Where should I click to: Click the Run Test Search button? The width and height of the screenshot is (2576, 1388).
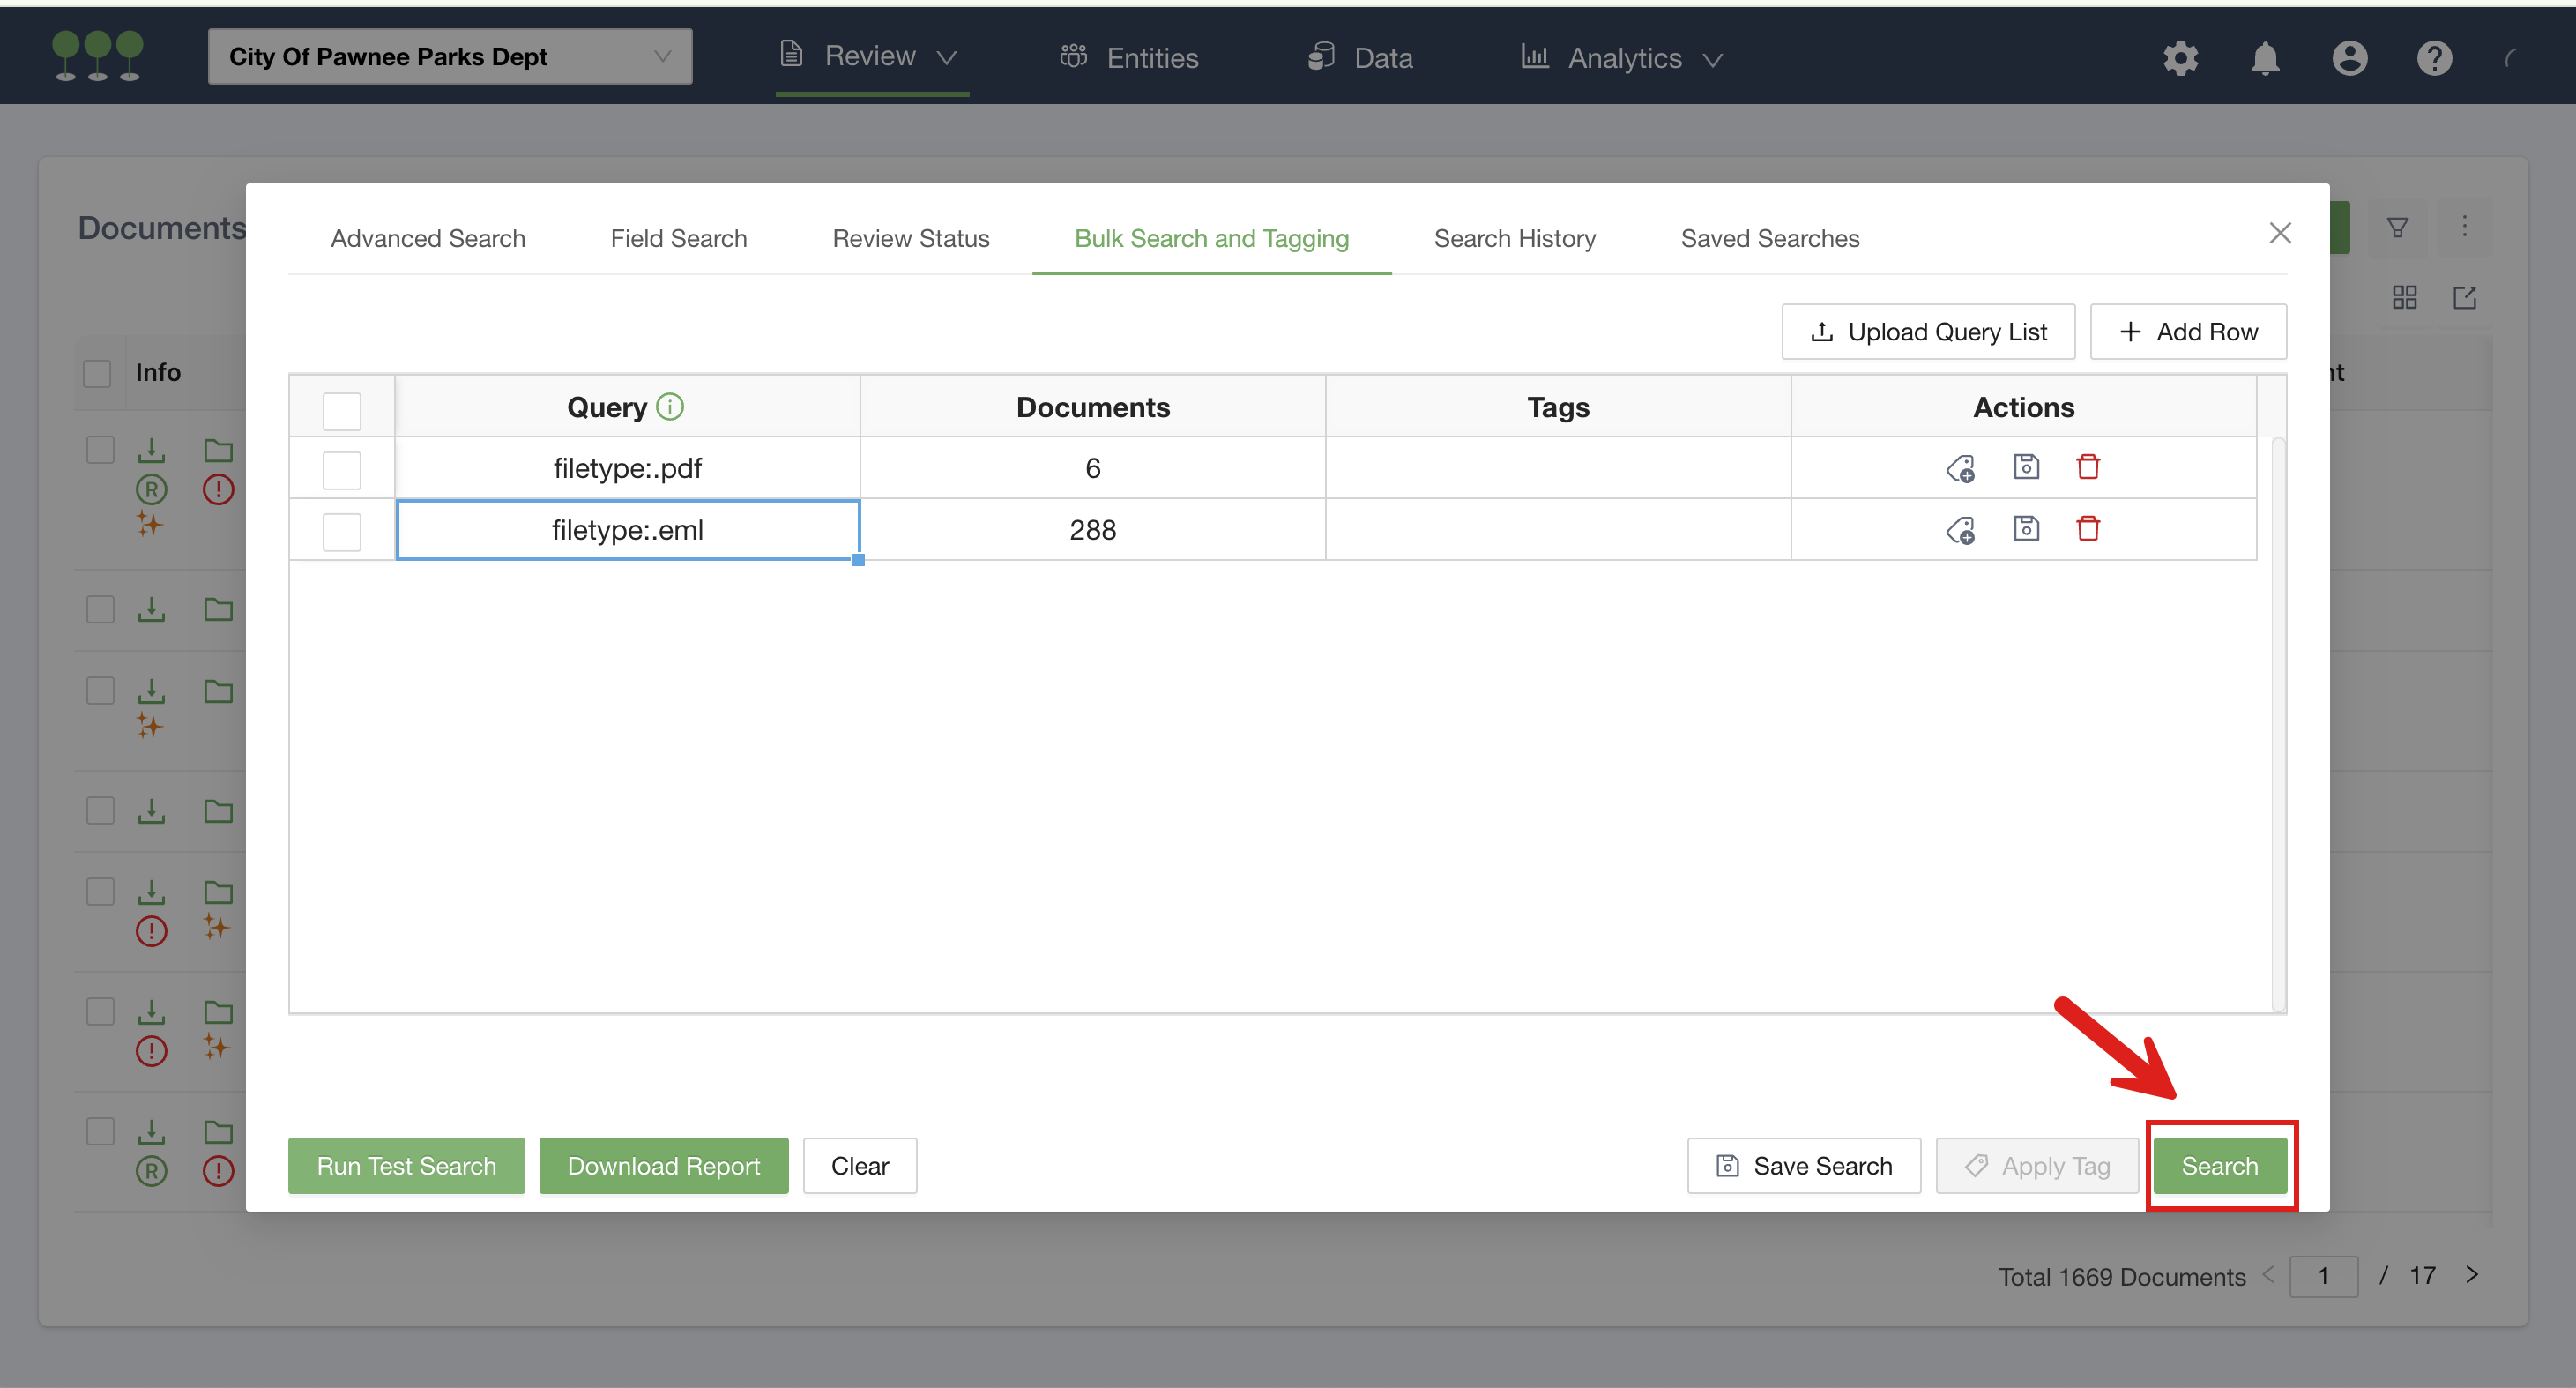coord(406,1166)
